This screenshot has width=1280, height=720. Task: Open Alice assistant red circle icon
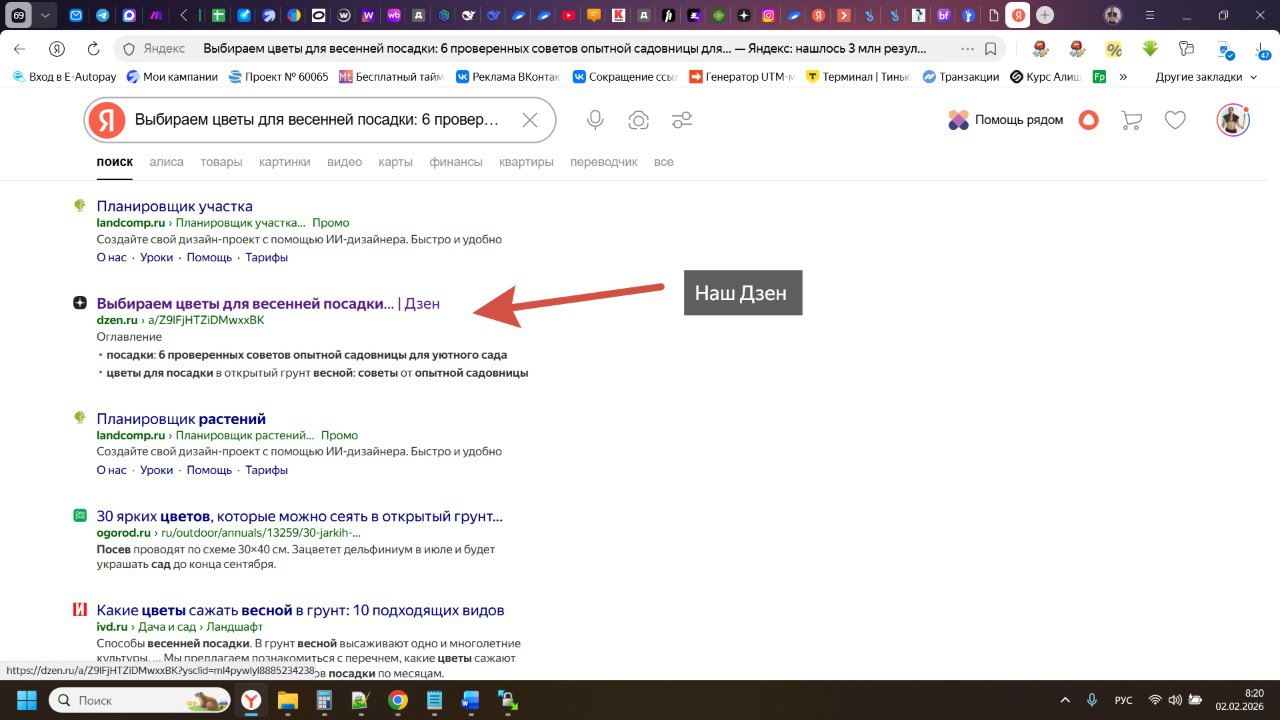tap(1089, 120)
